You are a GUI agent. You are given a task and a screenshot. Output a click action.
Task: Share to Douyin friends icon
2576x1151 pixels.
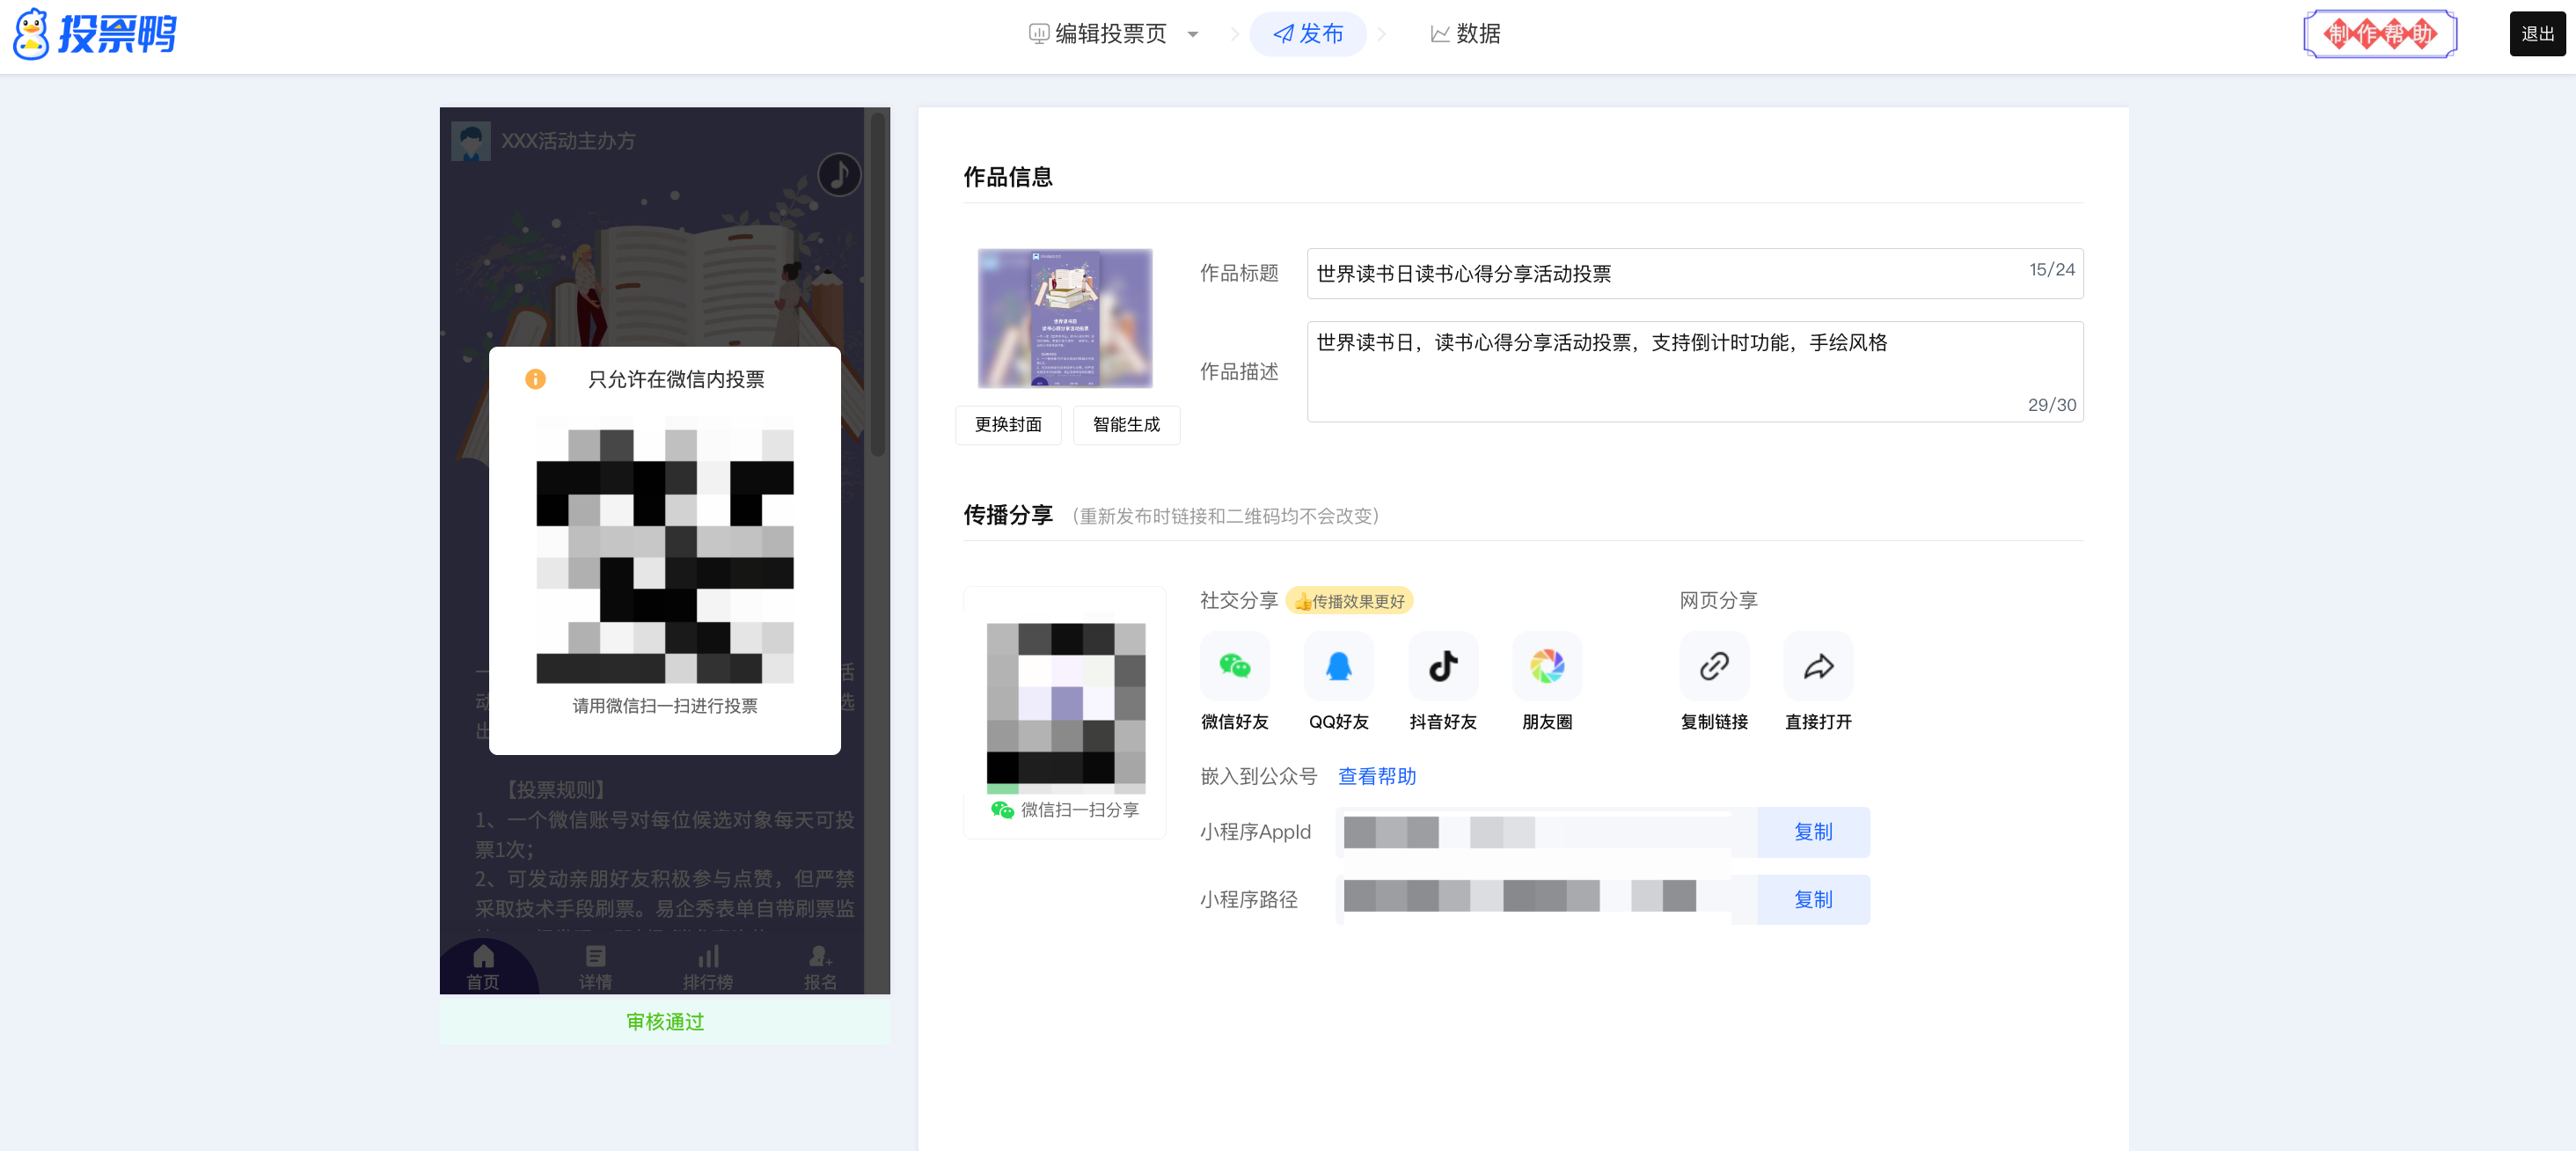1442,666
